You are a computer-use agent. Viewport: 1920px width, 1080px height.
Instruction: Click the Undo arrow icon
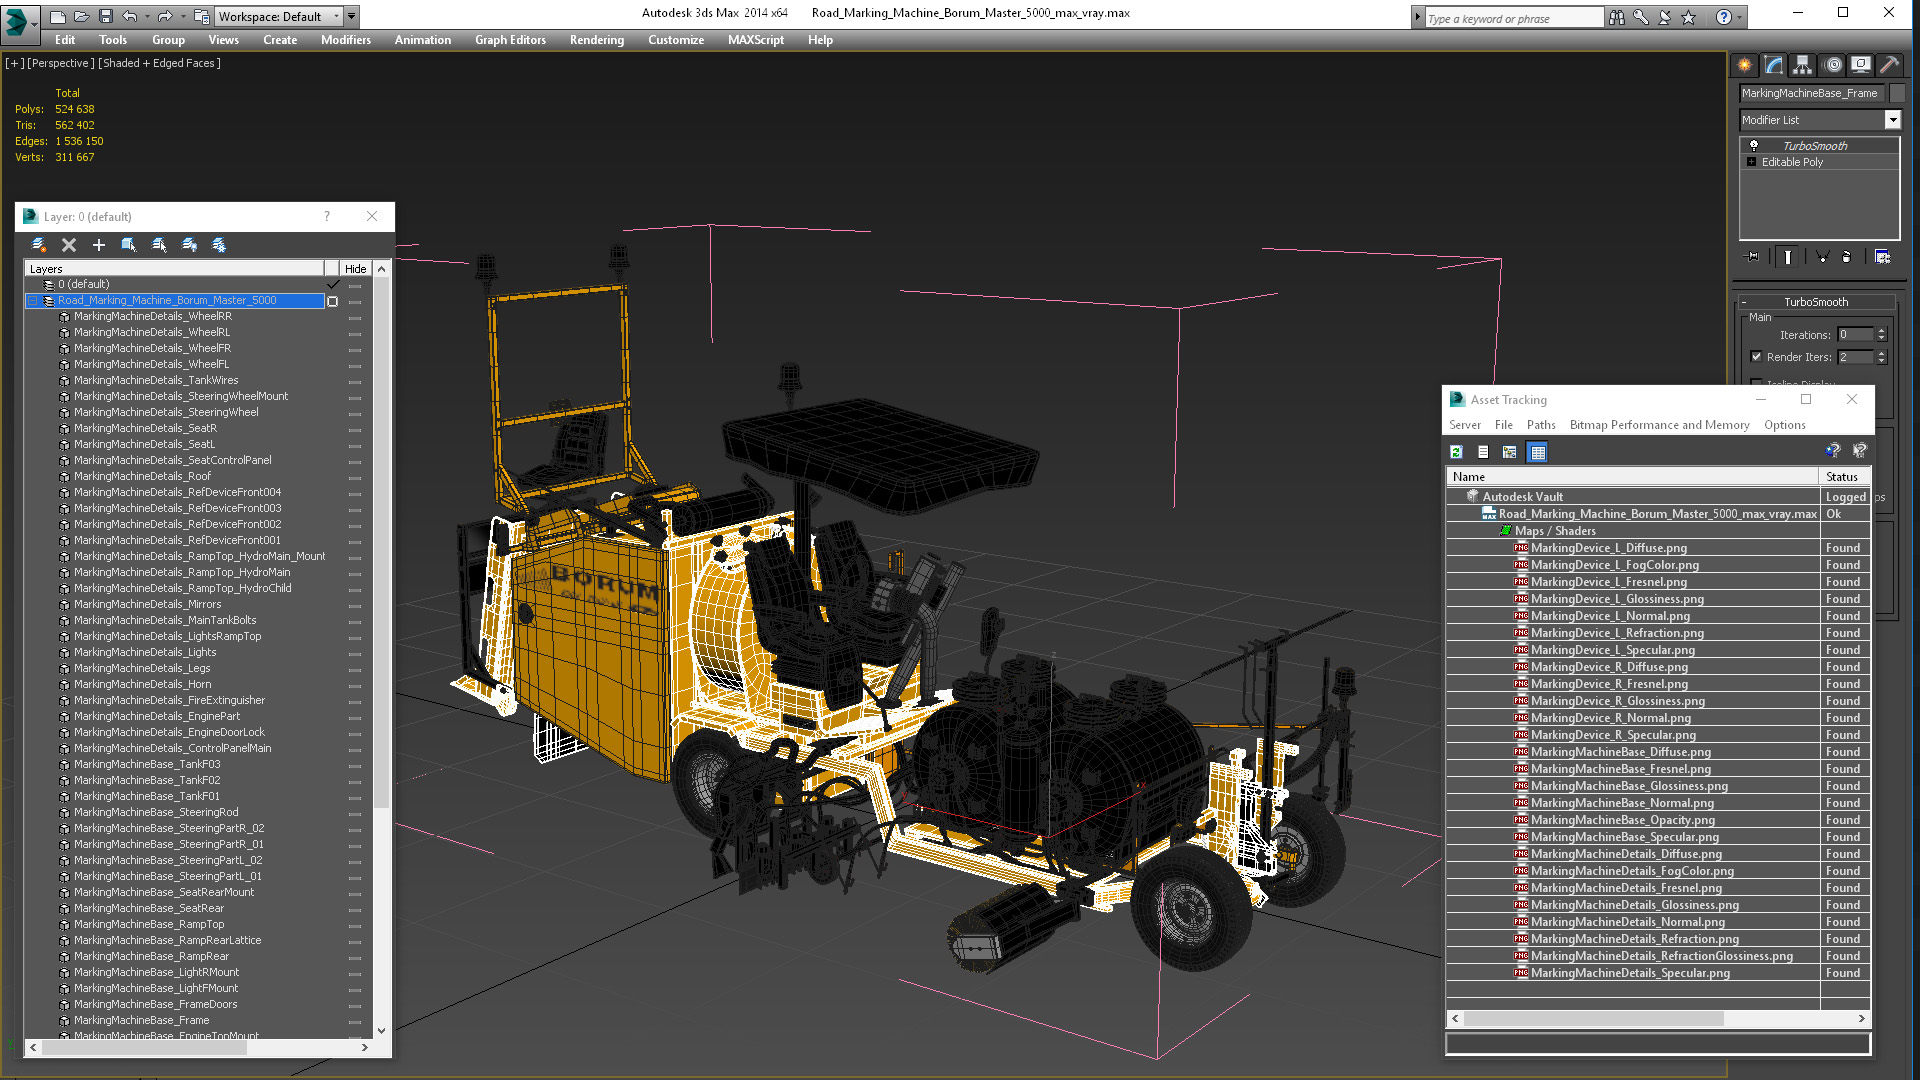click(129, 16)
